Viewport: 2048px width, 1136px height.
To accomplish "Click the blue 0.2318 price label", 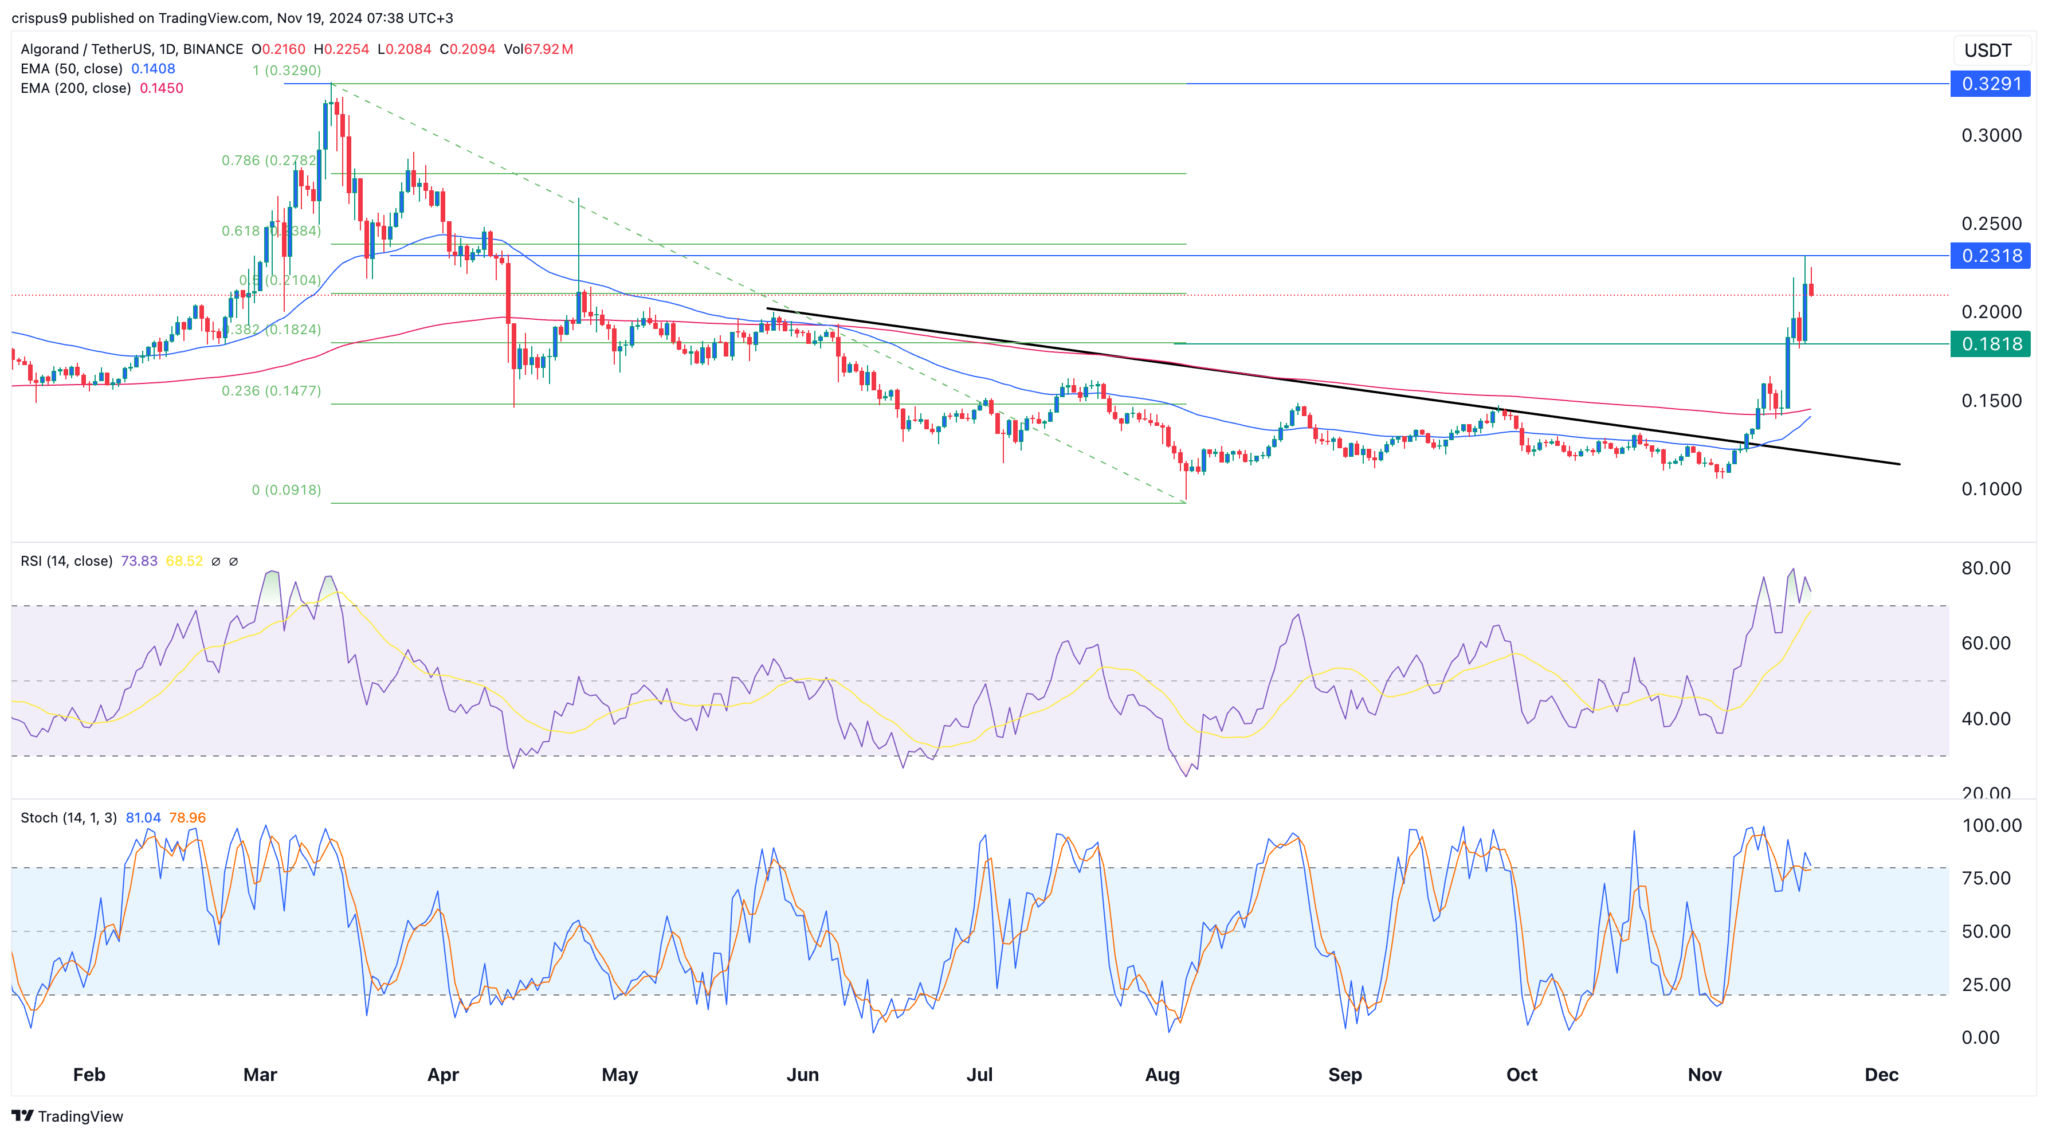I will coord(1990,256).
